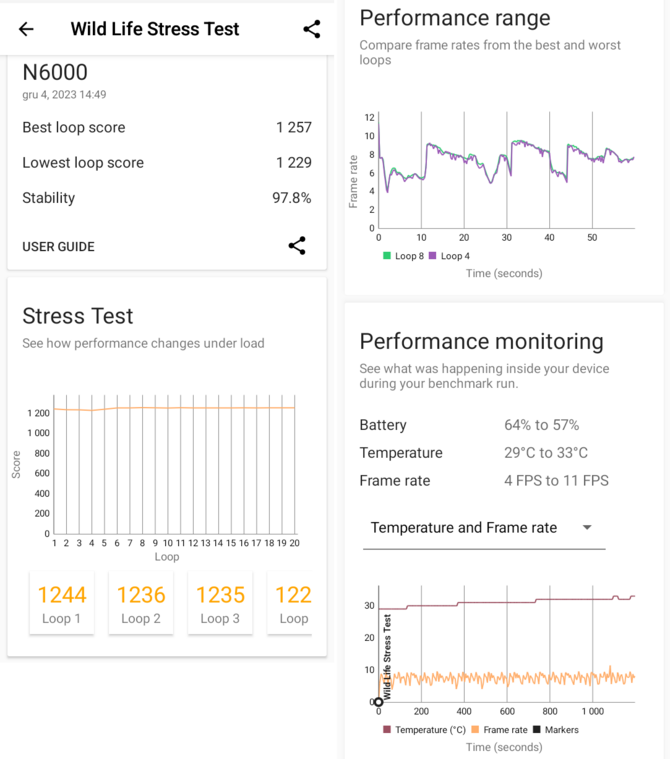Click 'See how performance changes under load' text
This screenshot has width=670, height=759.
point(143,343)
